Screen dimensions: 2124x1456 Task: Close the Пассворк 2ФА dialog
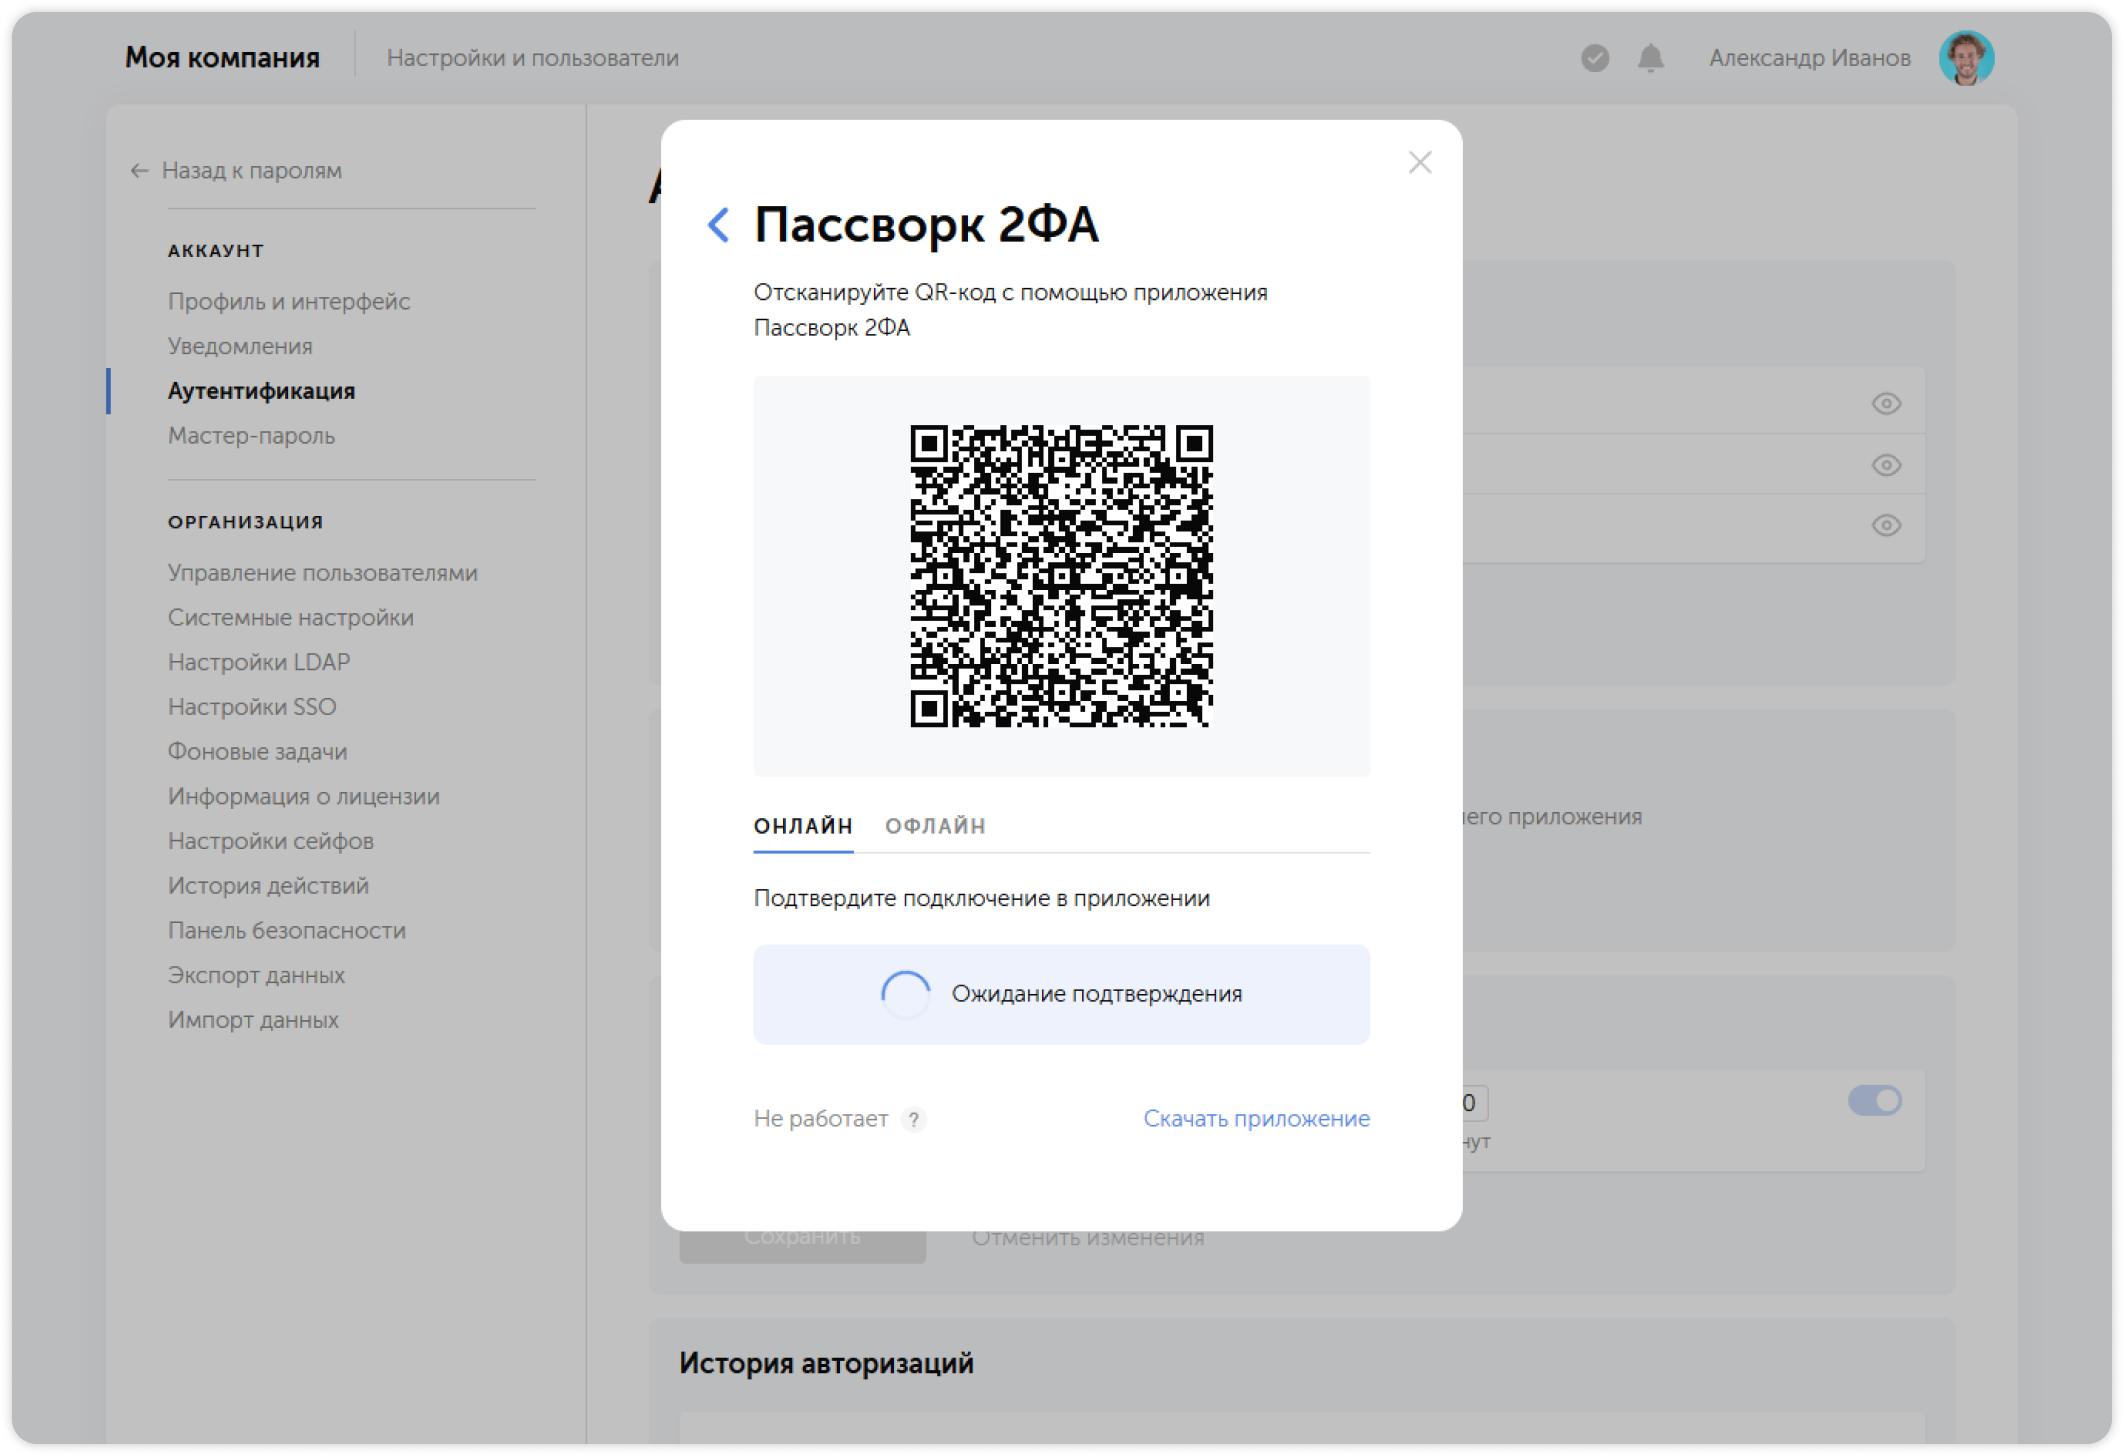(1419, 162)
